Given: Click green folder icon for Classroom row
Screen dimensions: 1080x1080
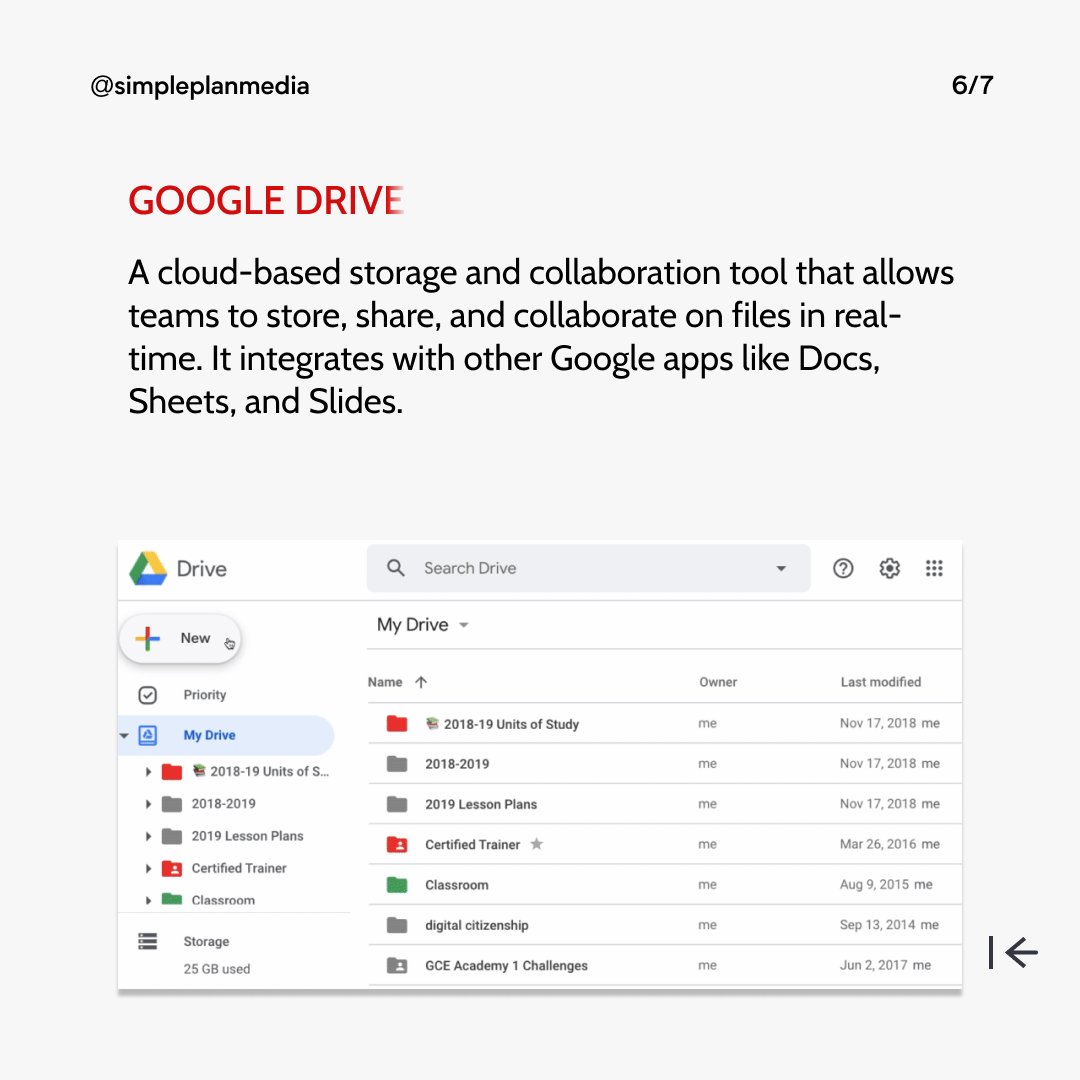Looking at the screenshot, I should pyautogui.click(x=397, y=884).
